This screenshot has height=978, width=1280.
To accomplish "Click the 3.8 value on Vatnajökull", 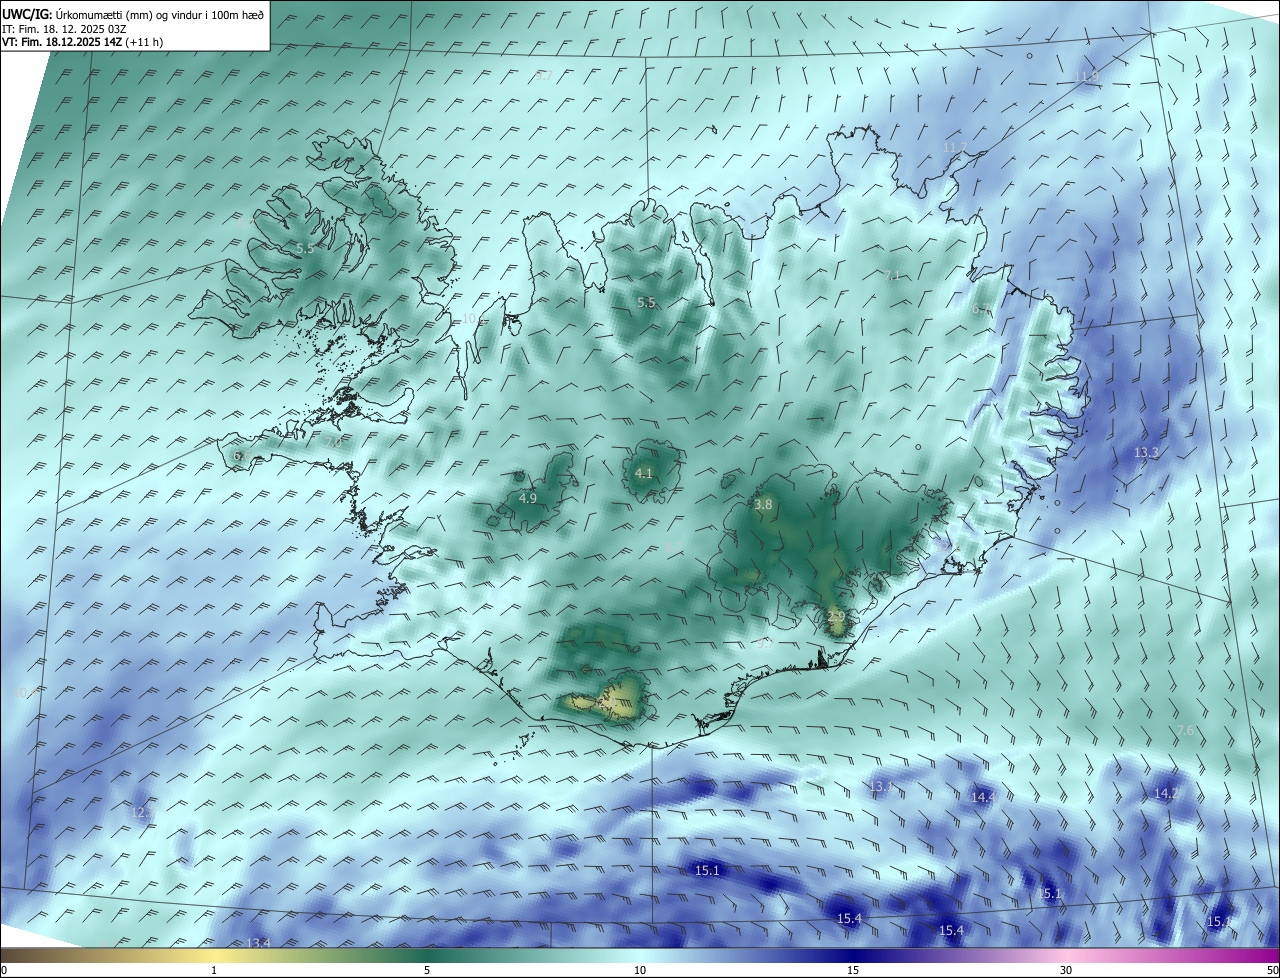I will point(764,505).
